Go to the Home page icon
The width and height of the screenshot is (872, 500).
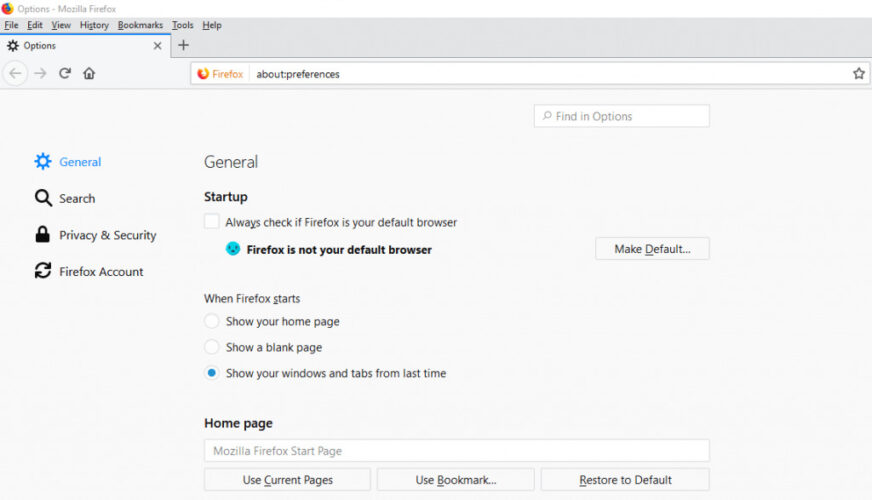click(x=89, y=73)
